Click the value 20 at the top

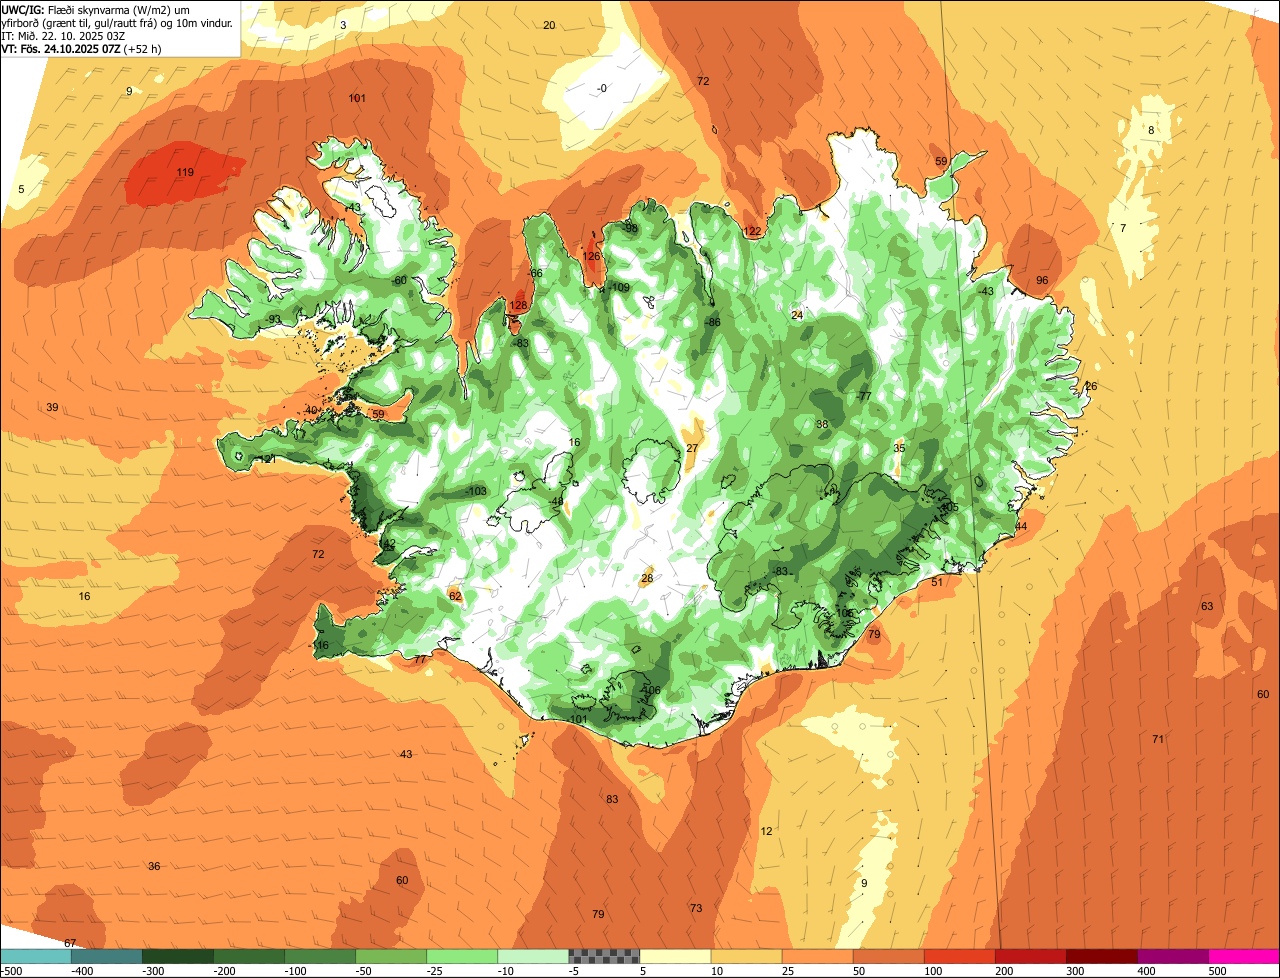(549, 25)
